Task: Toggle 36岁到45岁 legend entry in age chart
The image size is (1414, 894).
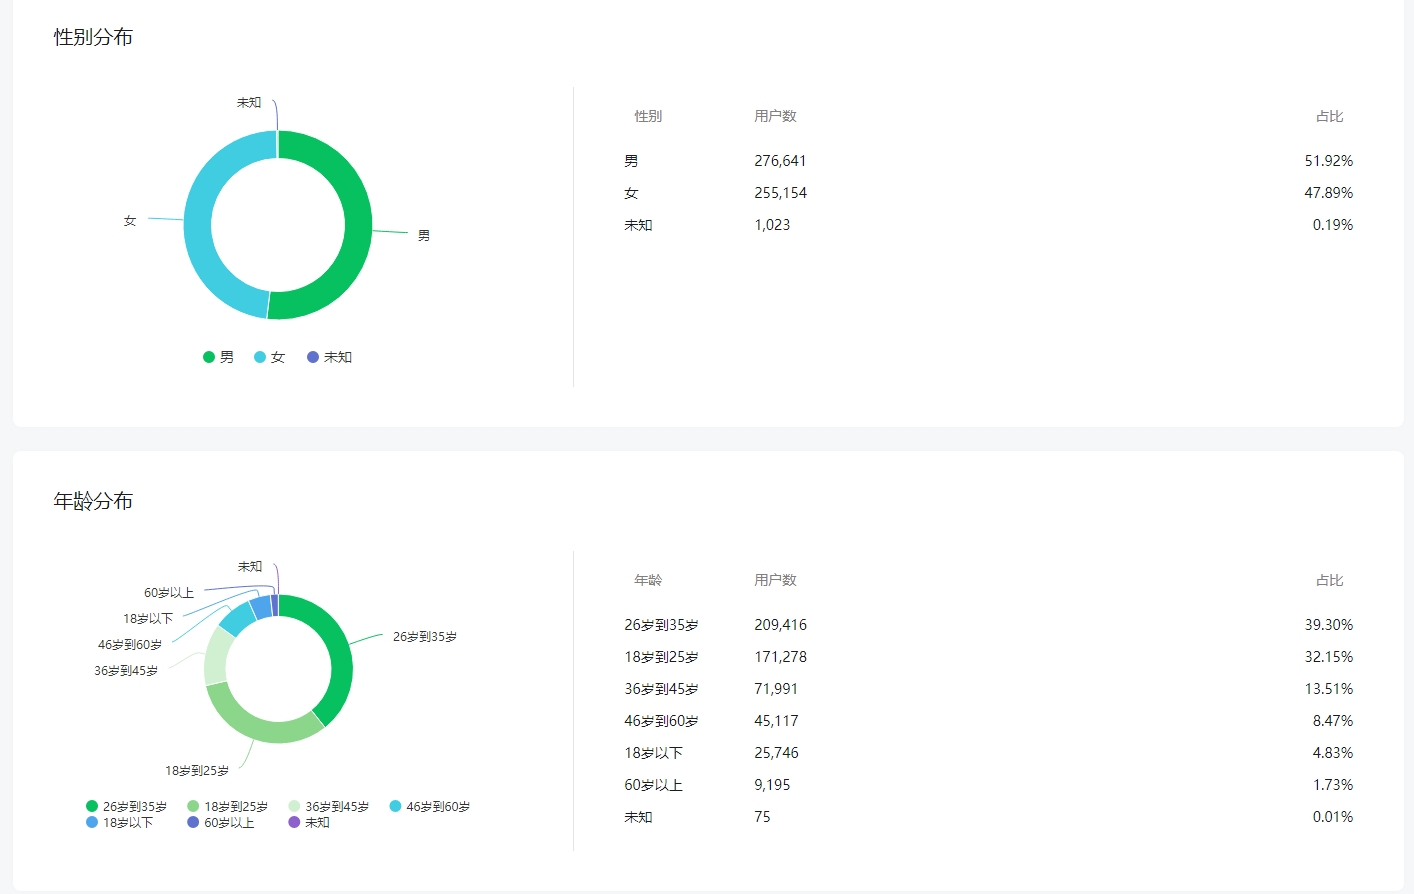Action: [x=328, y=806]
